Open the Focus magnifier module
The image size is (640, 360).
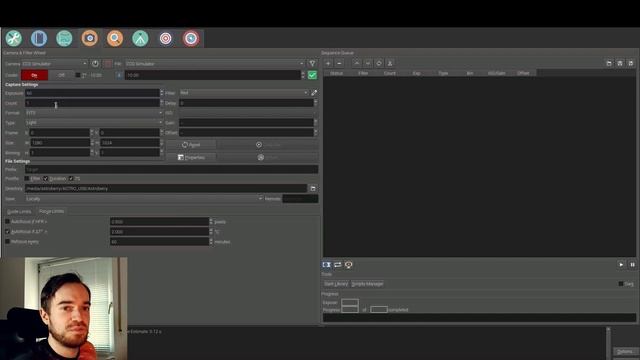[115, 38]
